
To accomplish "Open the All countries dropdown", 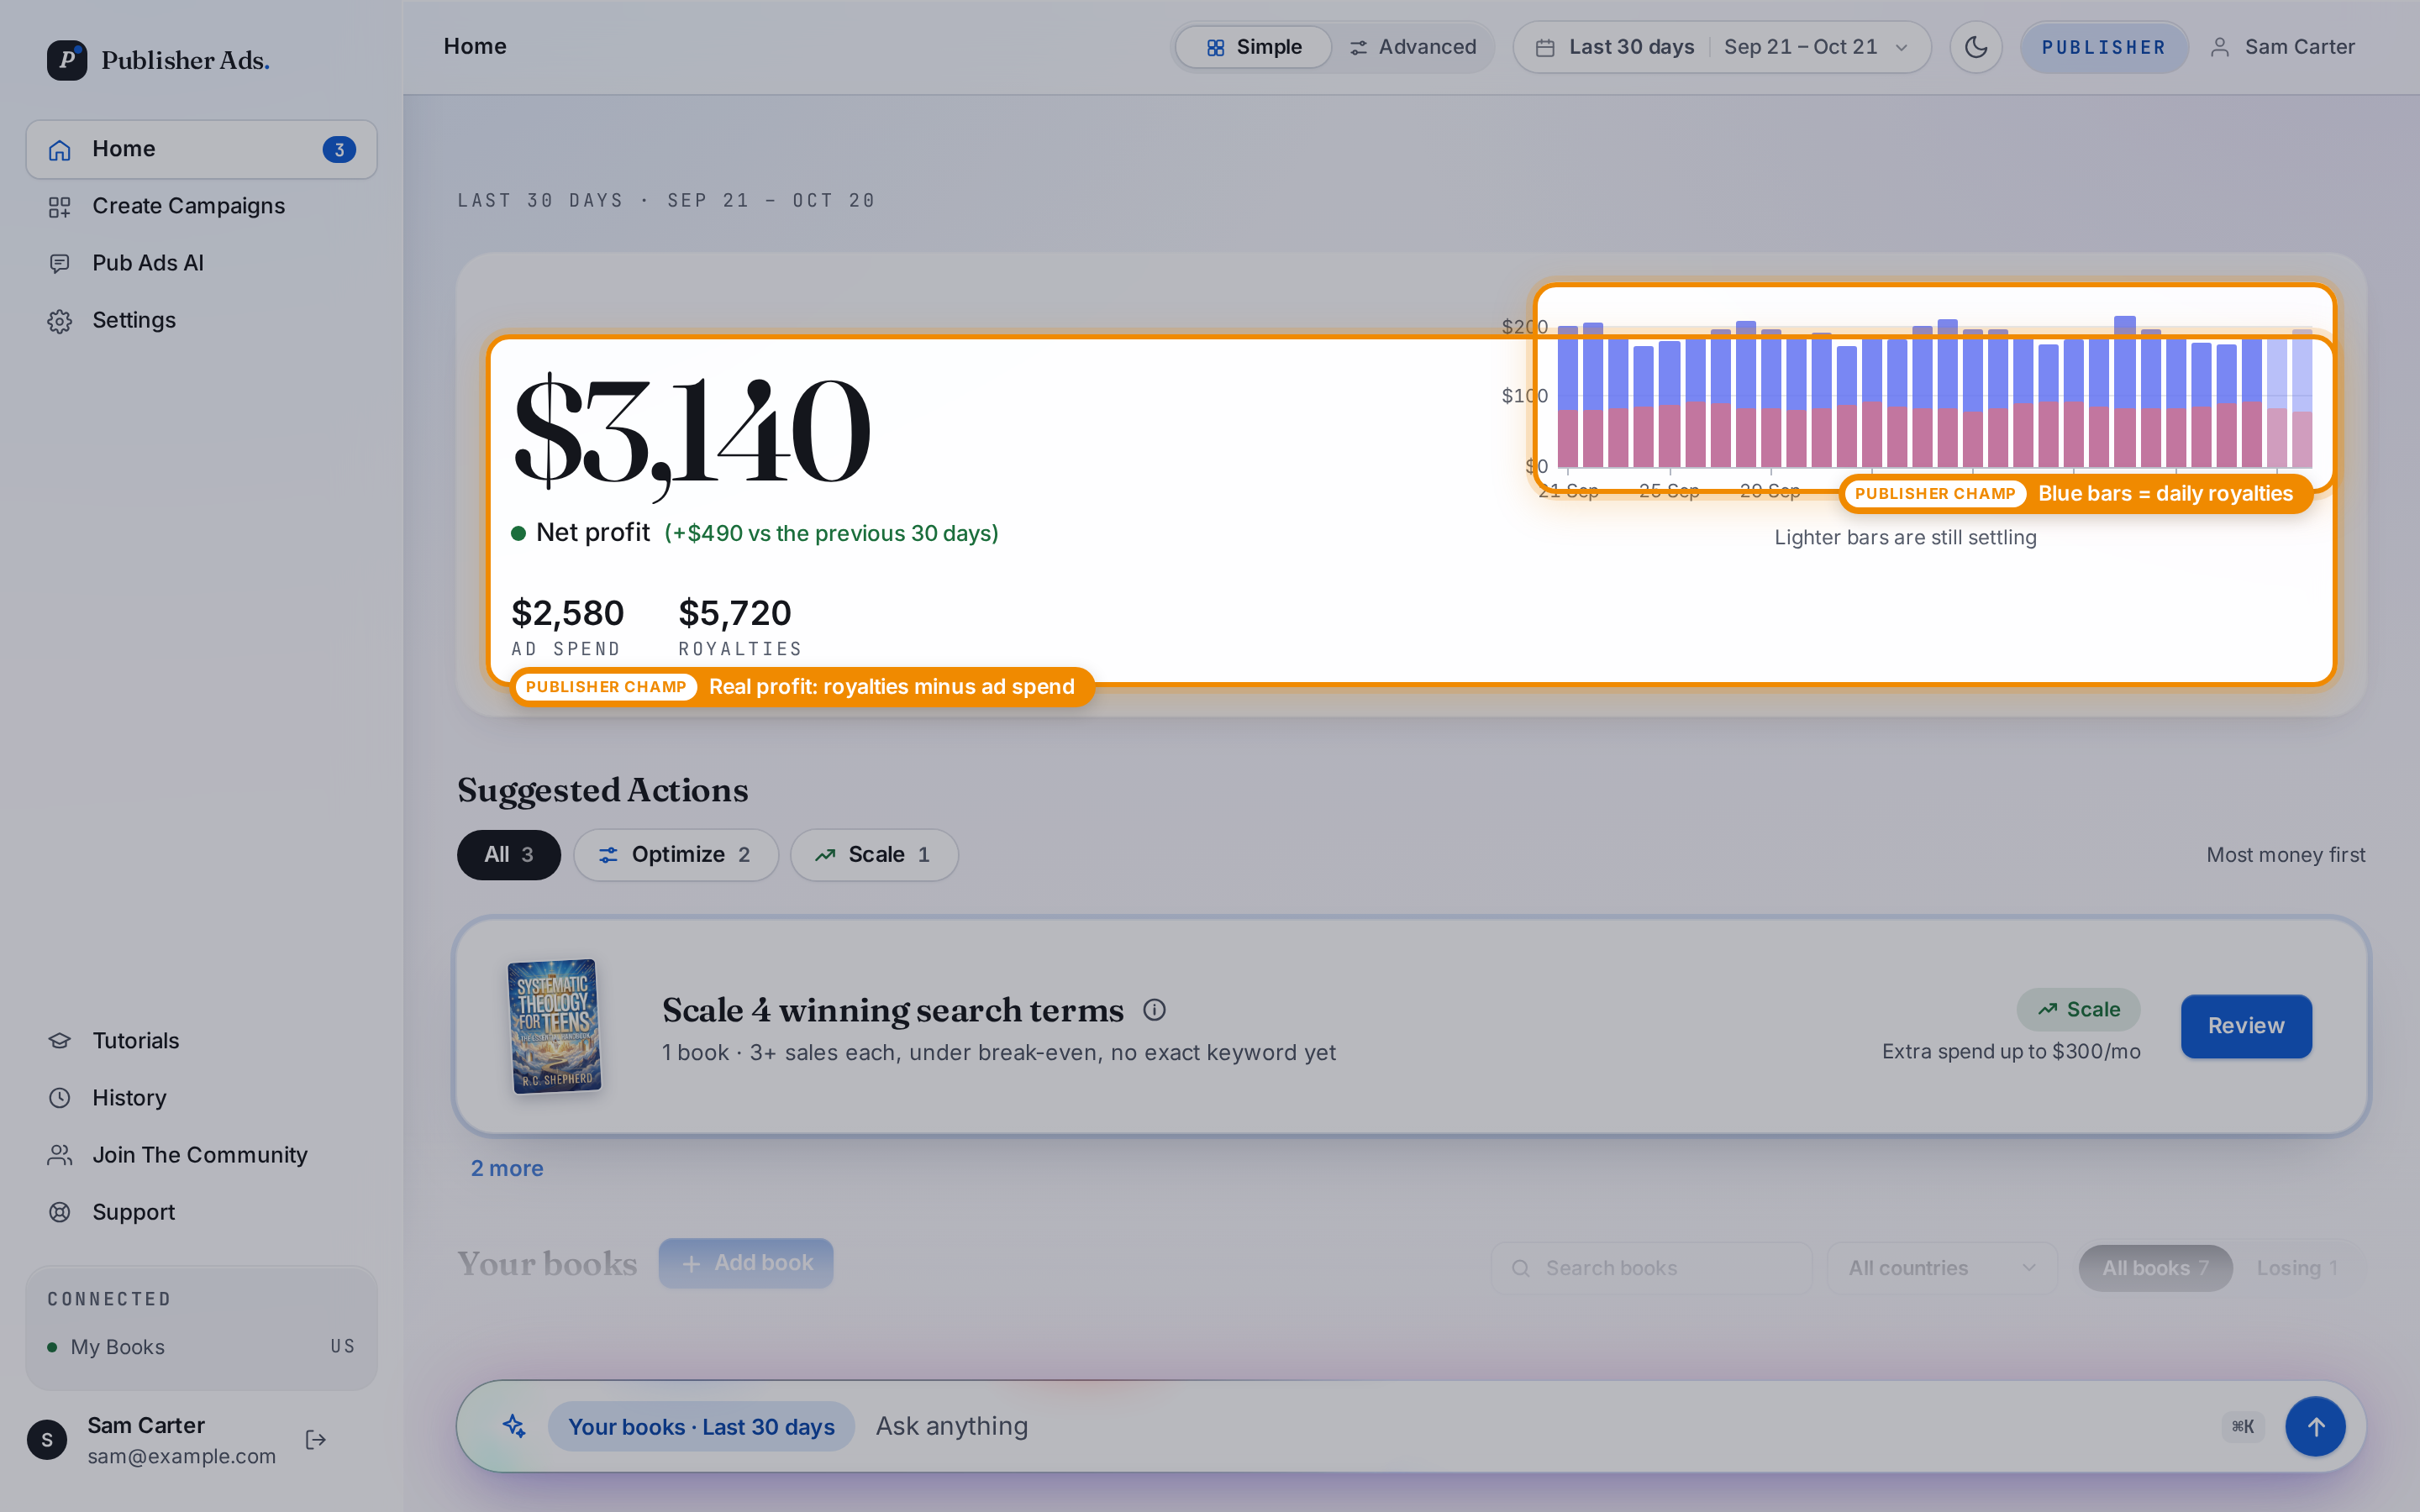I will pos(1942,1267).
